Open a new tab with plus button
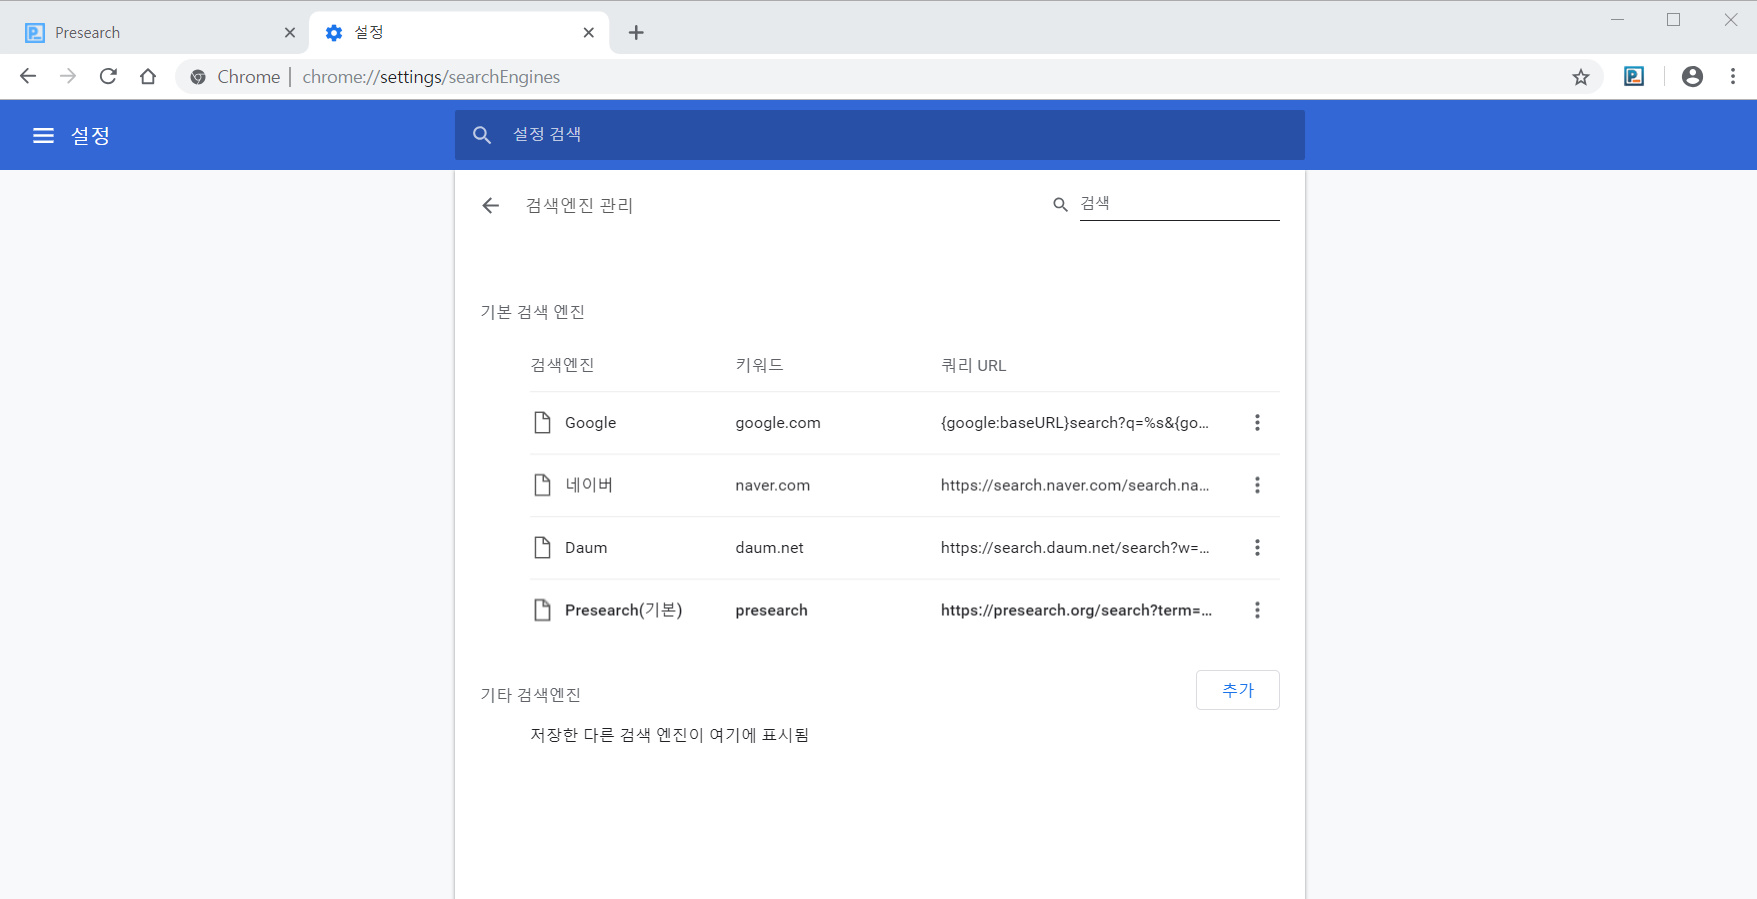Image resolution: width=1757 pixels, height=899 pixels. (x=636, y=33)
